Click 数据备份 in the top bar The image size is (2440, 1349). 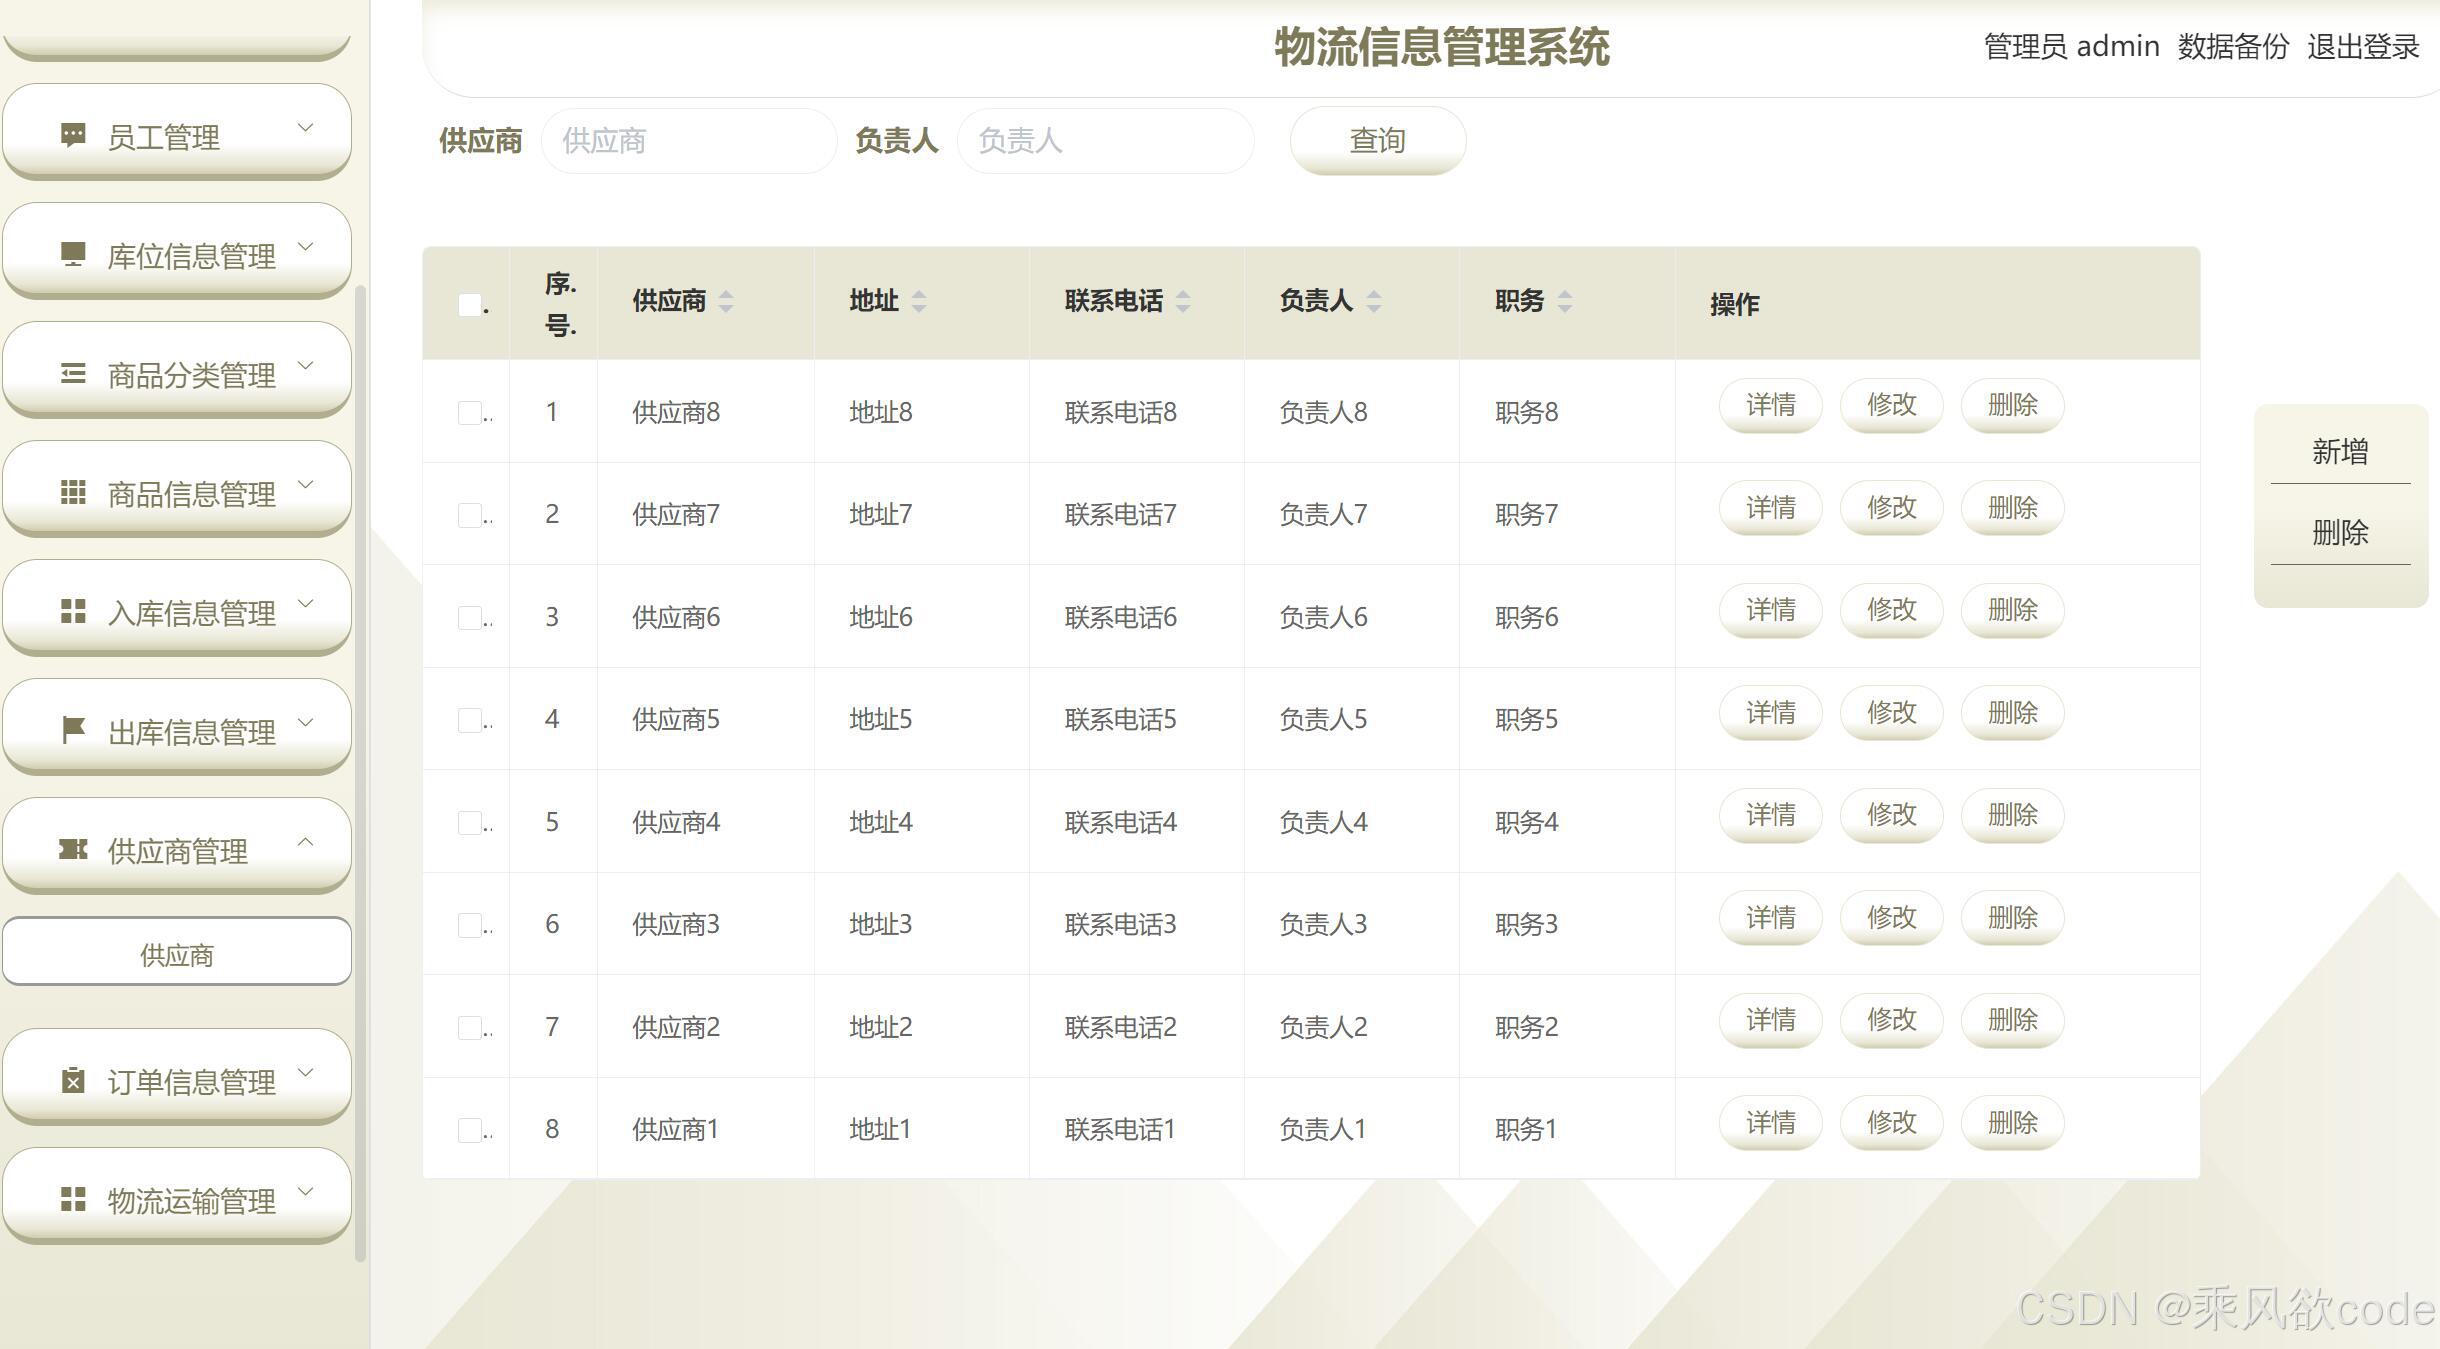tap(2232, 47)
